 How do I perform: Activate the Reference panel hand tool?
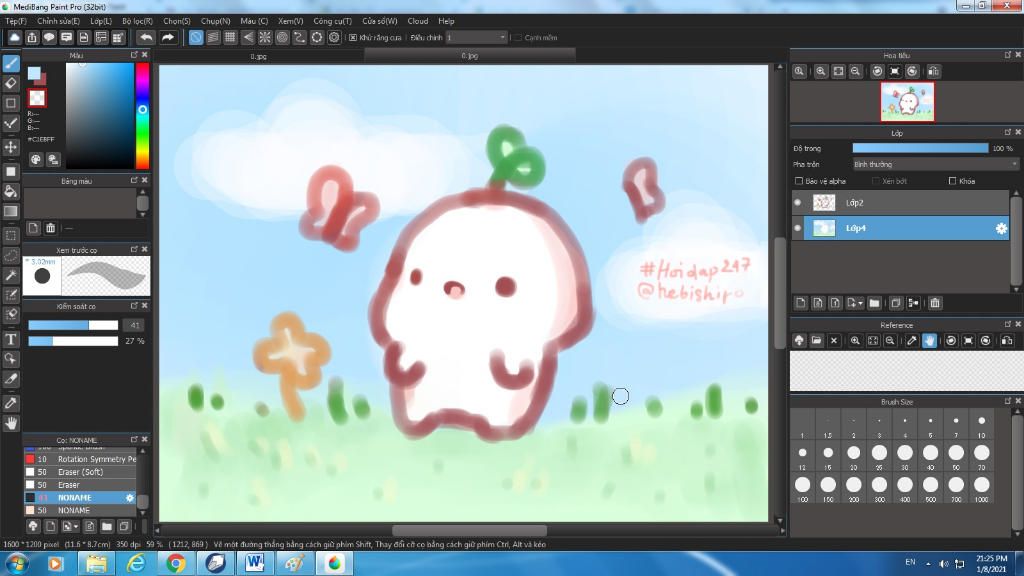point(929,340)
